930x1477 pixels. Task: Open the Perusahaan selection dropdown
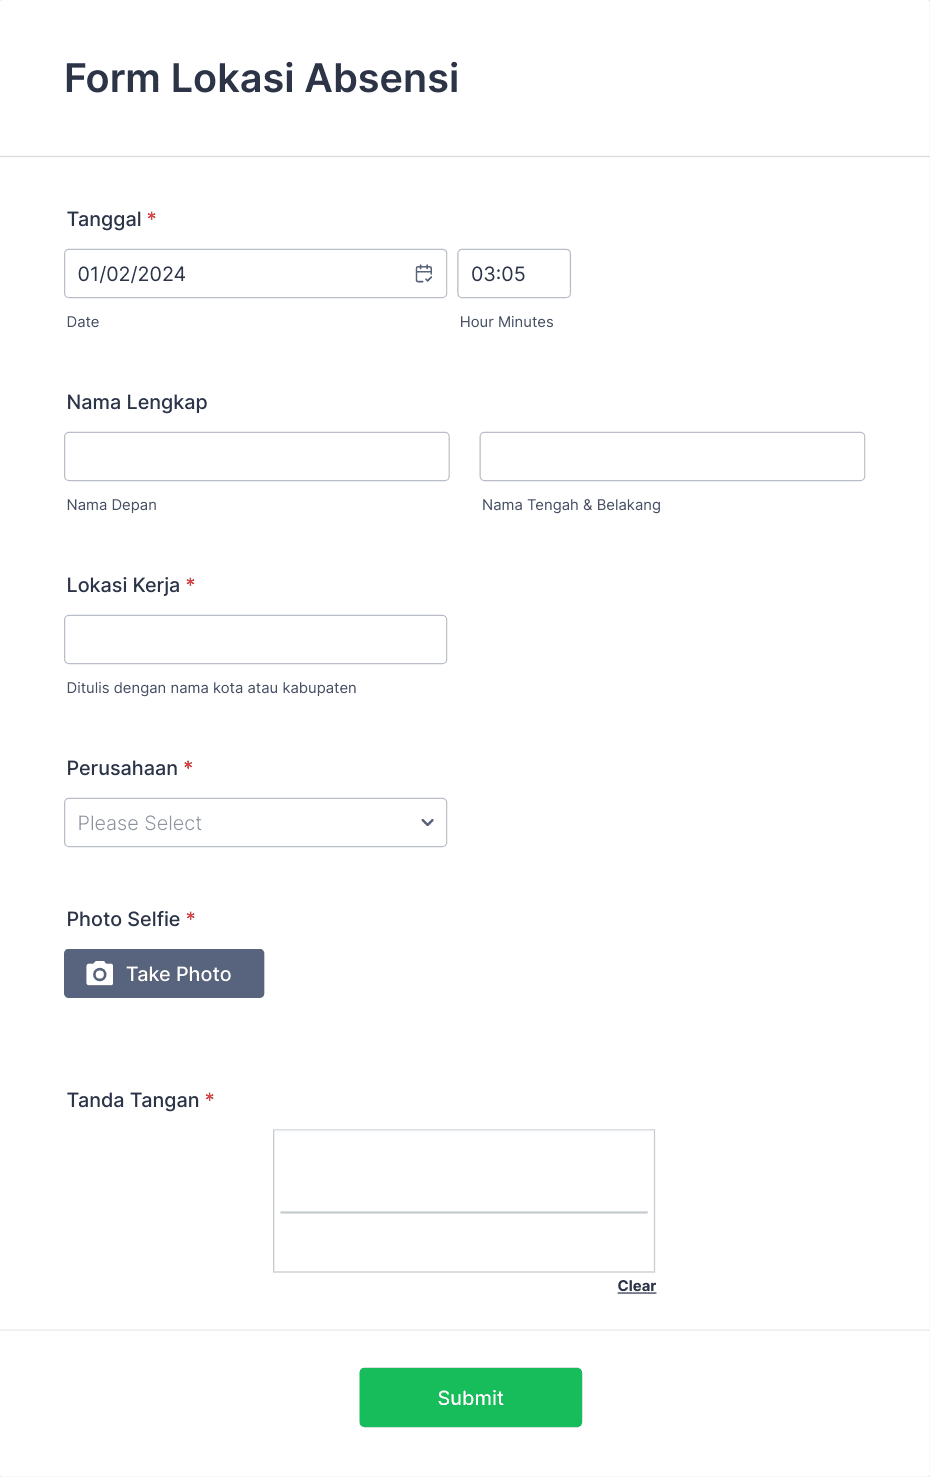pos(255,822)
